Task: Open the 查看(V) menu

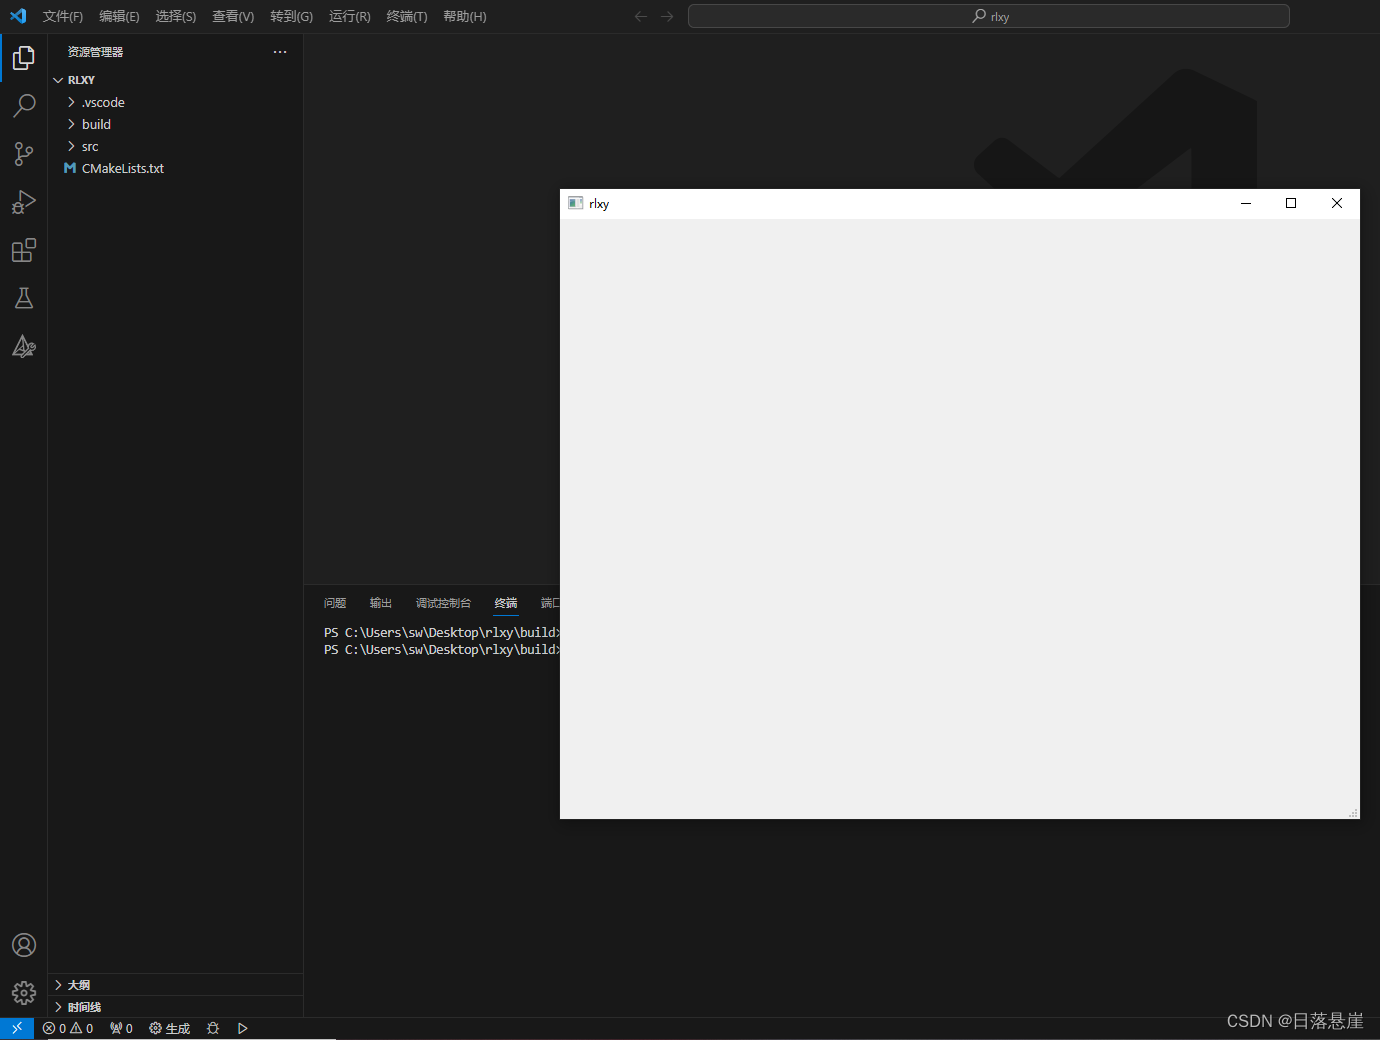Action: [x=233, y=16]
